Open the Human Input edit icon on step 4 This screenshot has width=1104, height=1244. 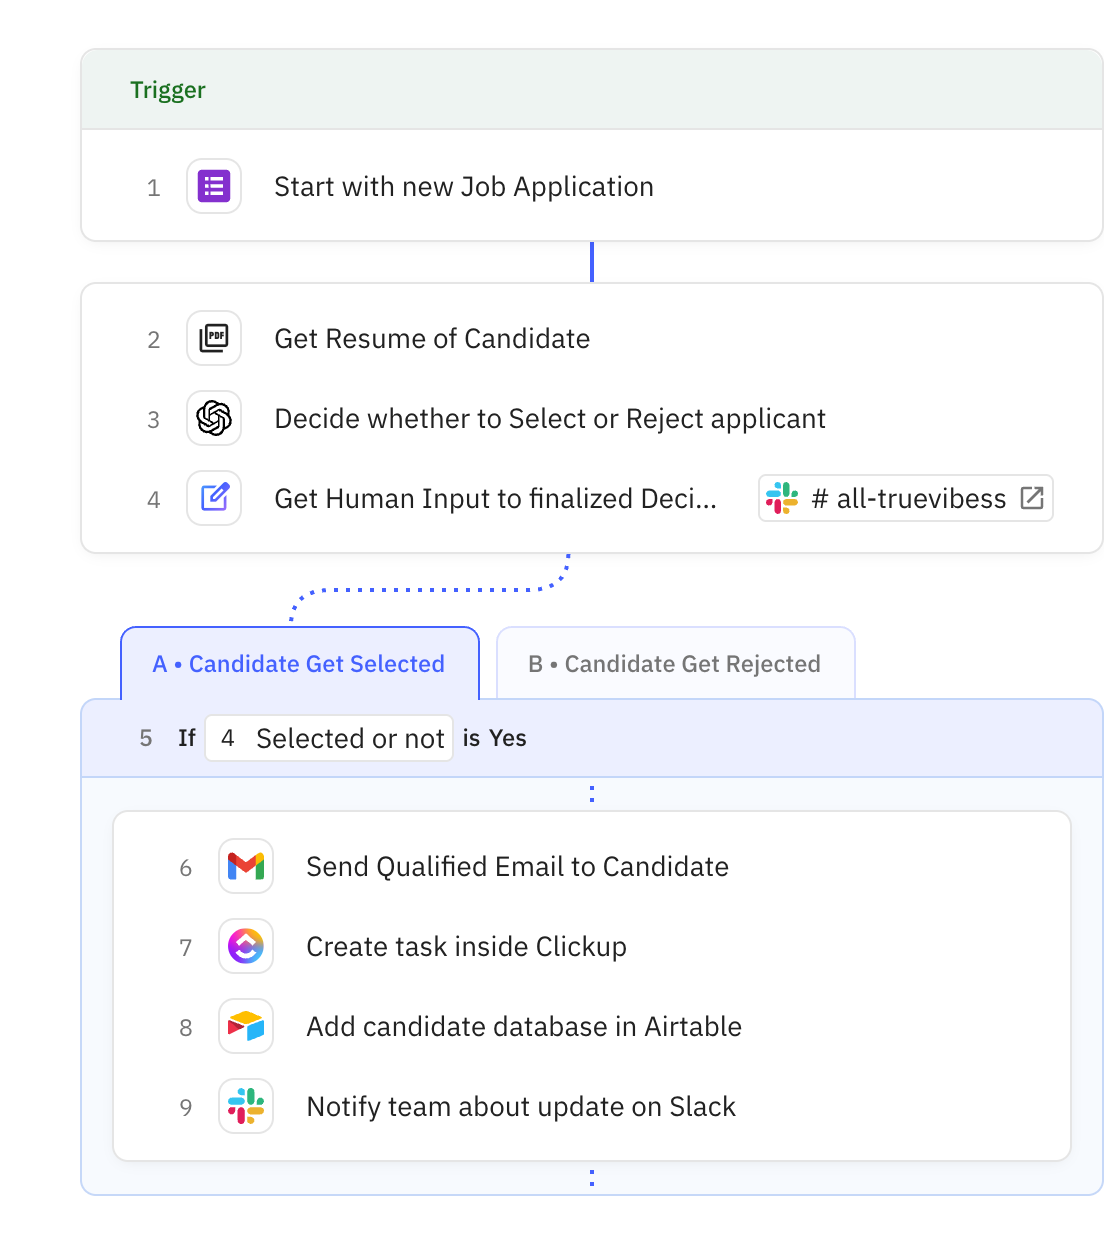pyautogui.click(x=213, y=498)
